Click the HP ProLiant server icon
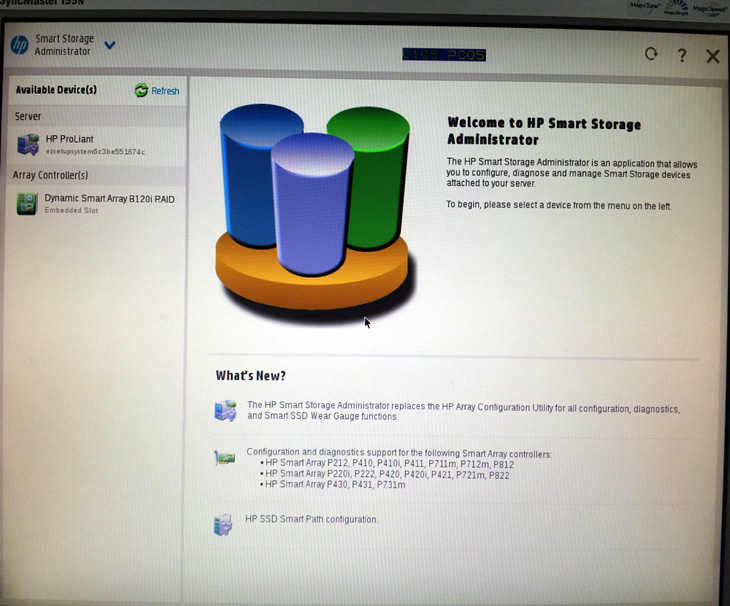This screenshot has height=606, width=730. [28, 144]
